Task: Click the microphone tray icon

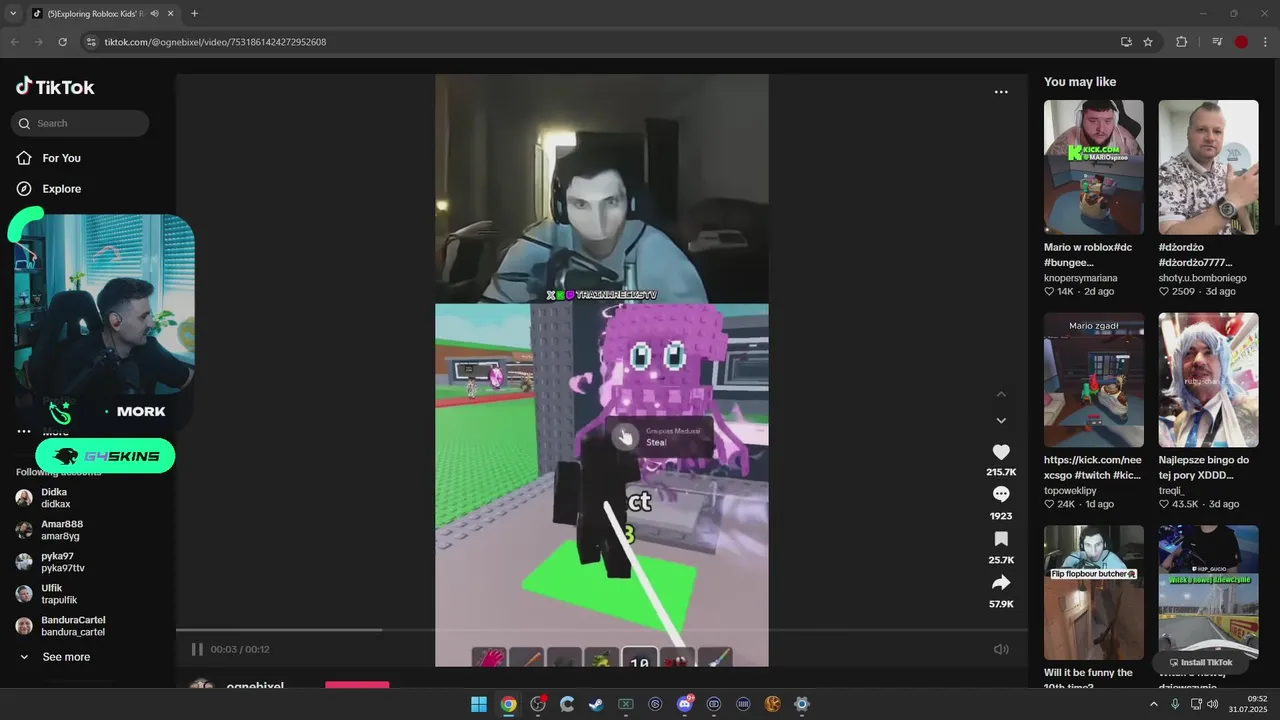Action: [x=1176, y=704]
